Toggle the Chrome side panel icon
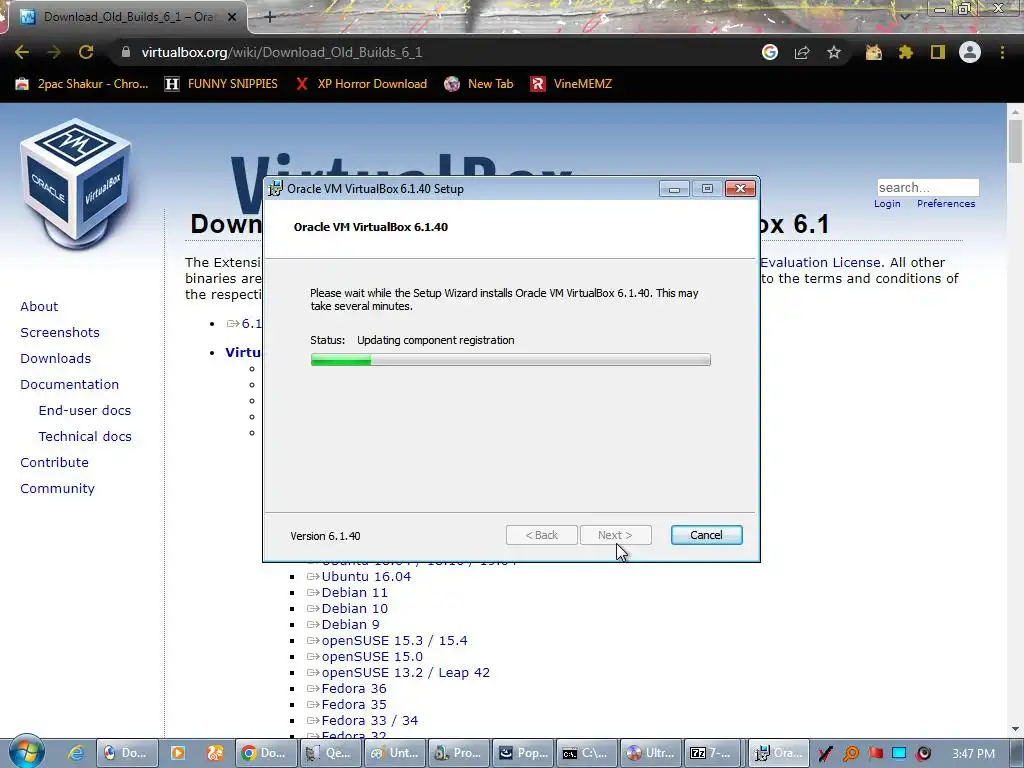This screenshot has width=1024, height=768. 938,52
